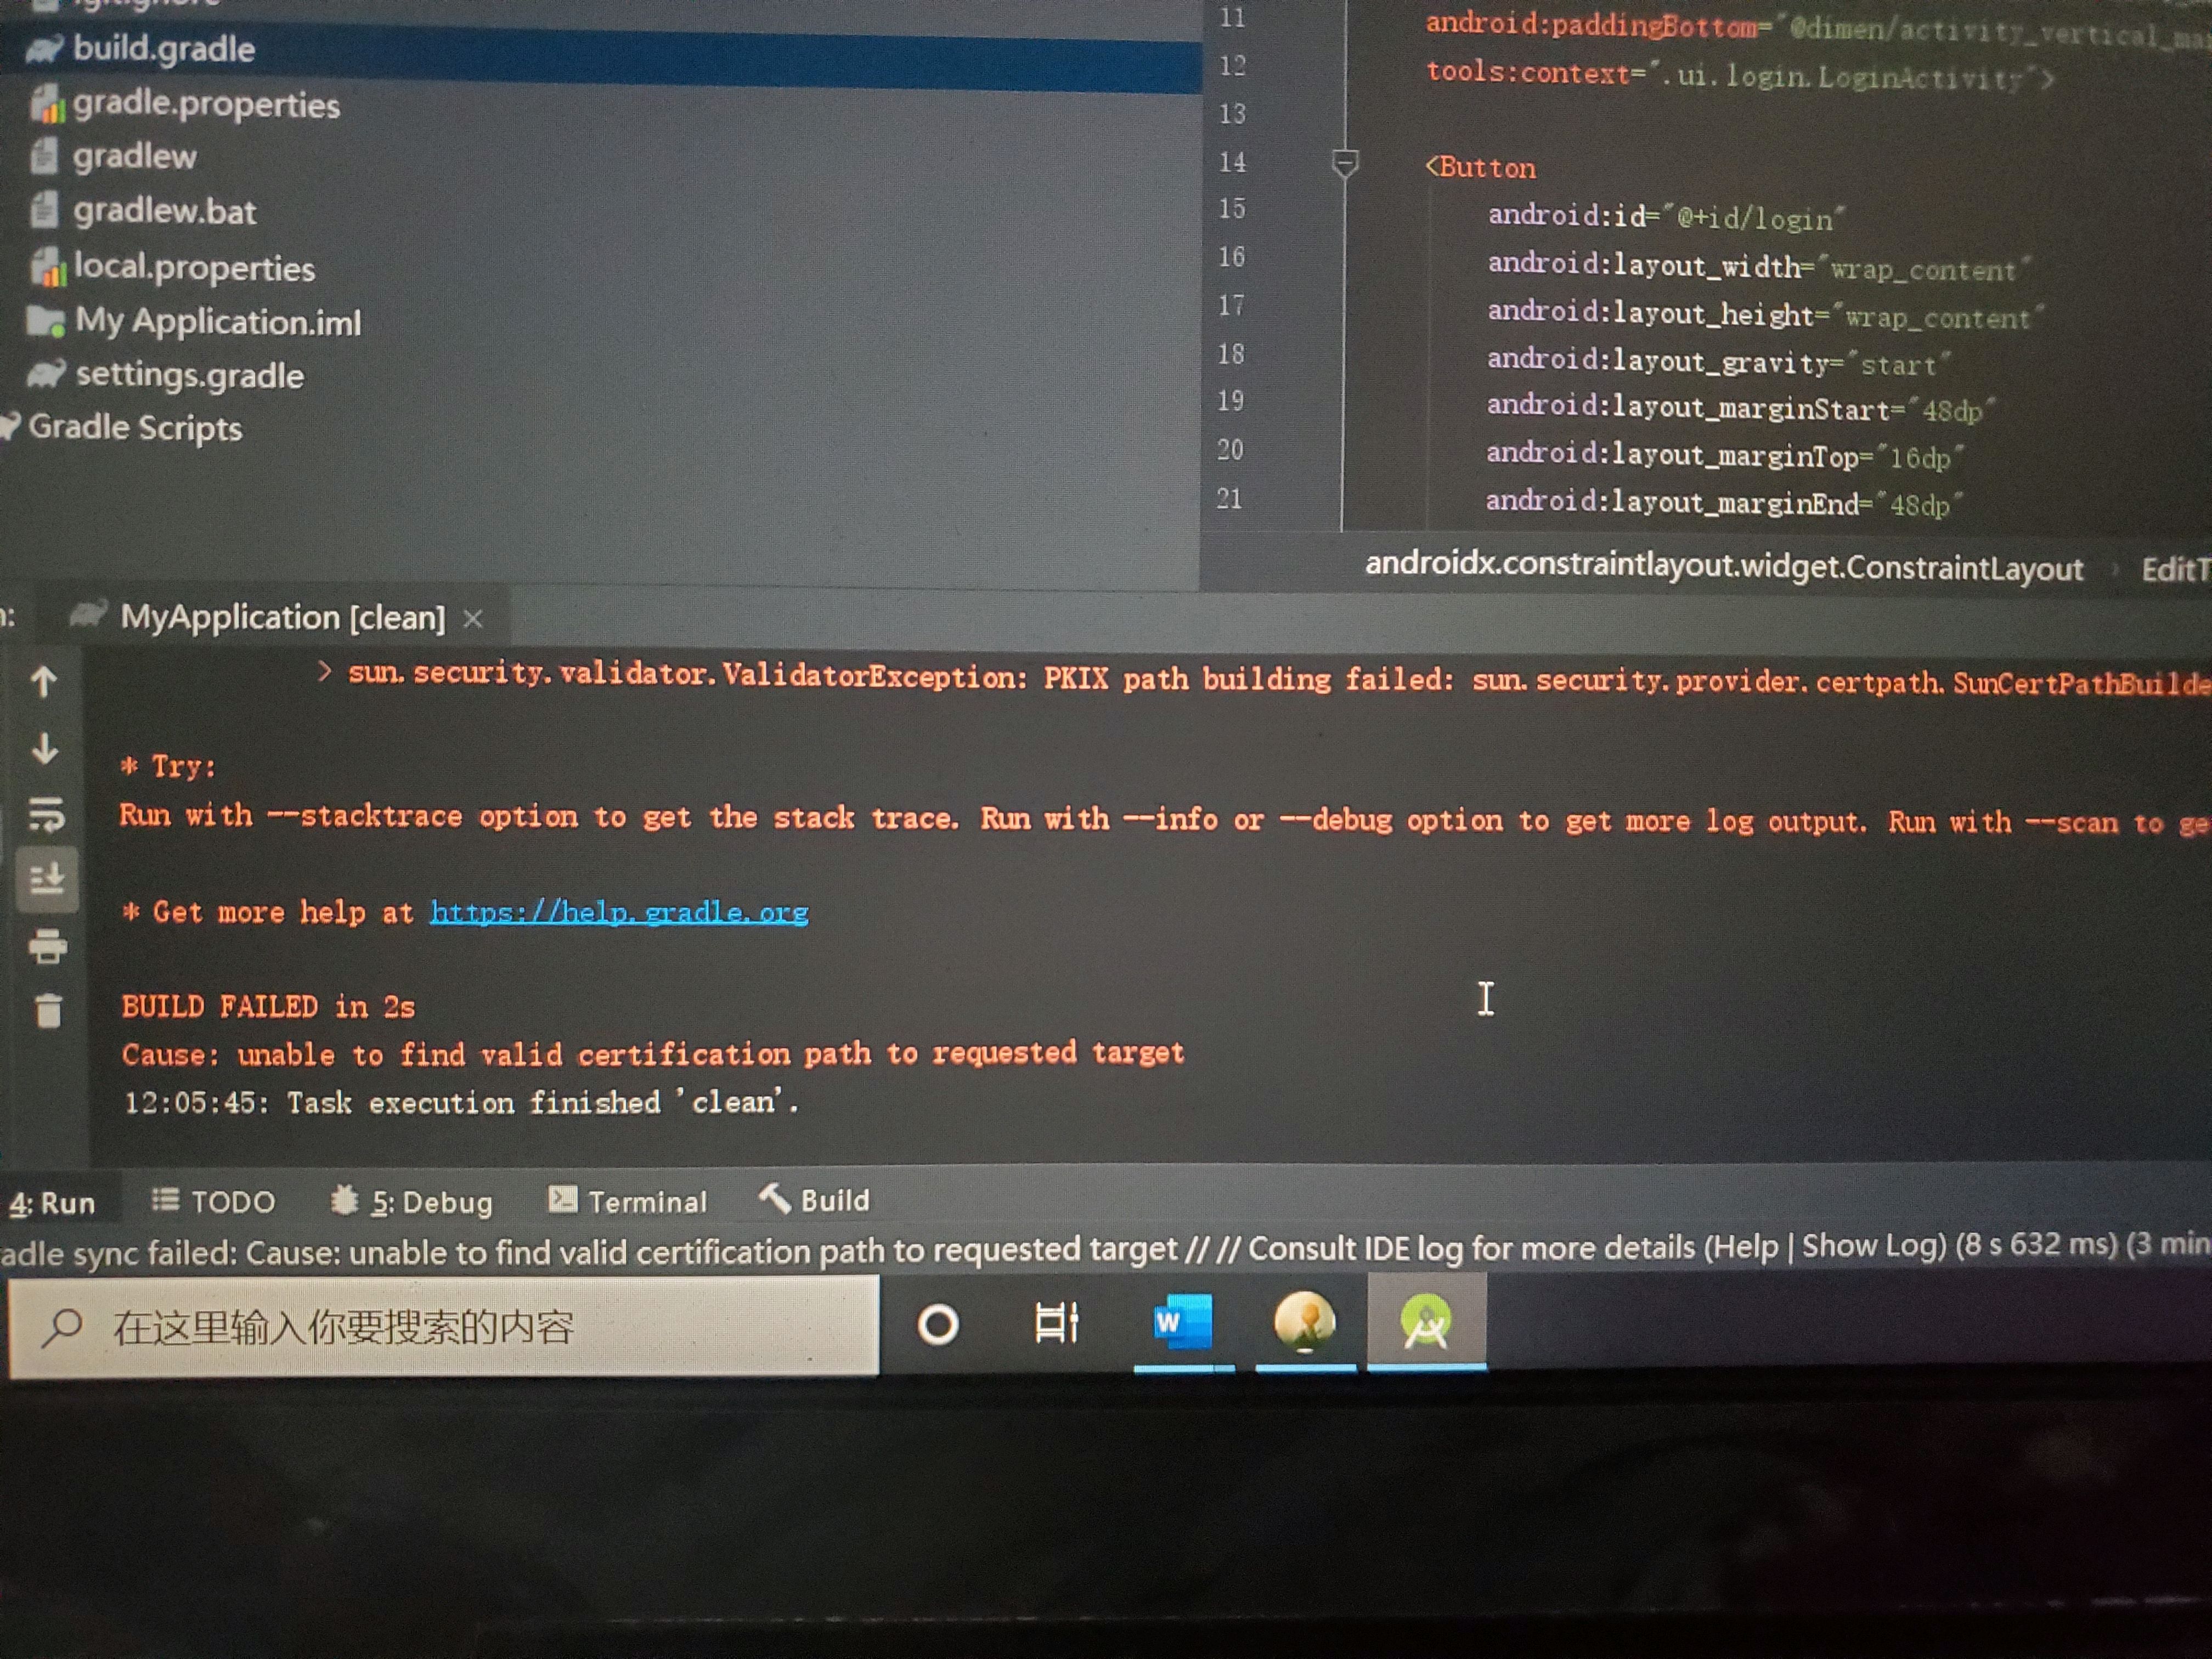Expand Gradle Scripts node

(135, 427)
